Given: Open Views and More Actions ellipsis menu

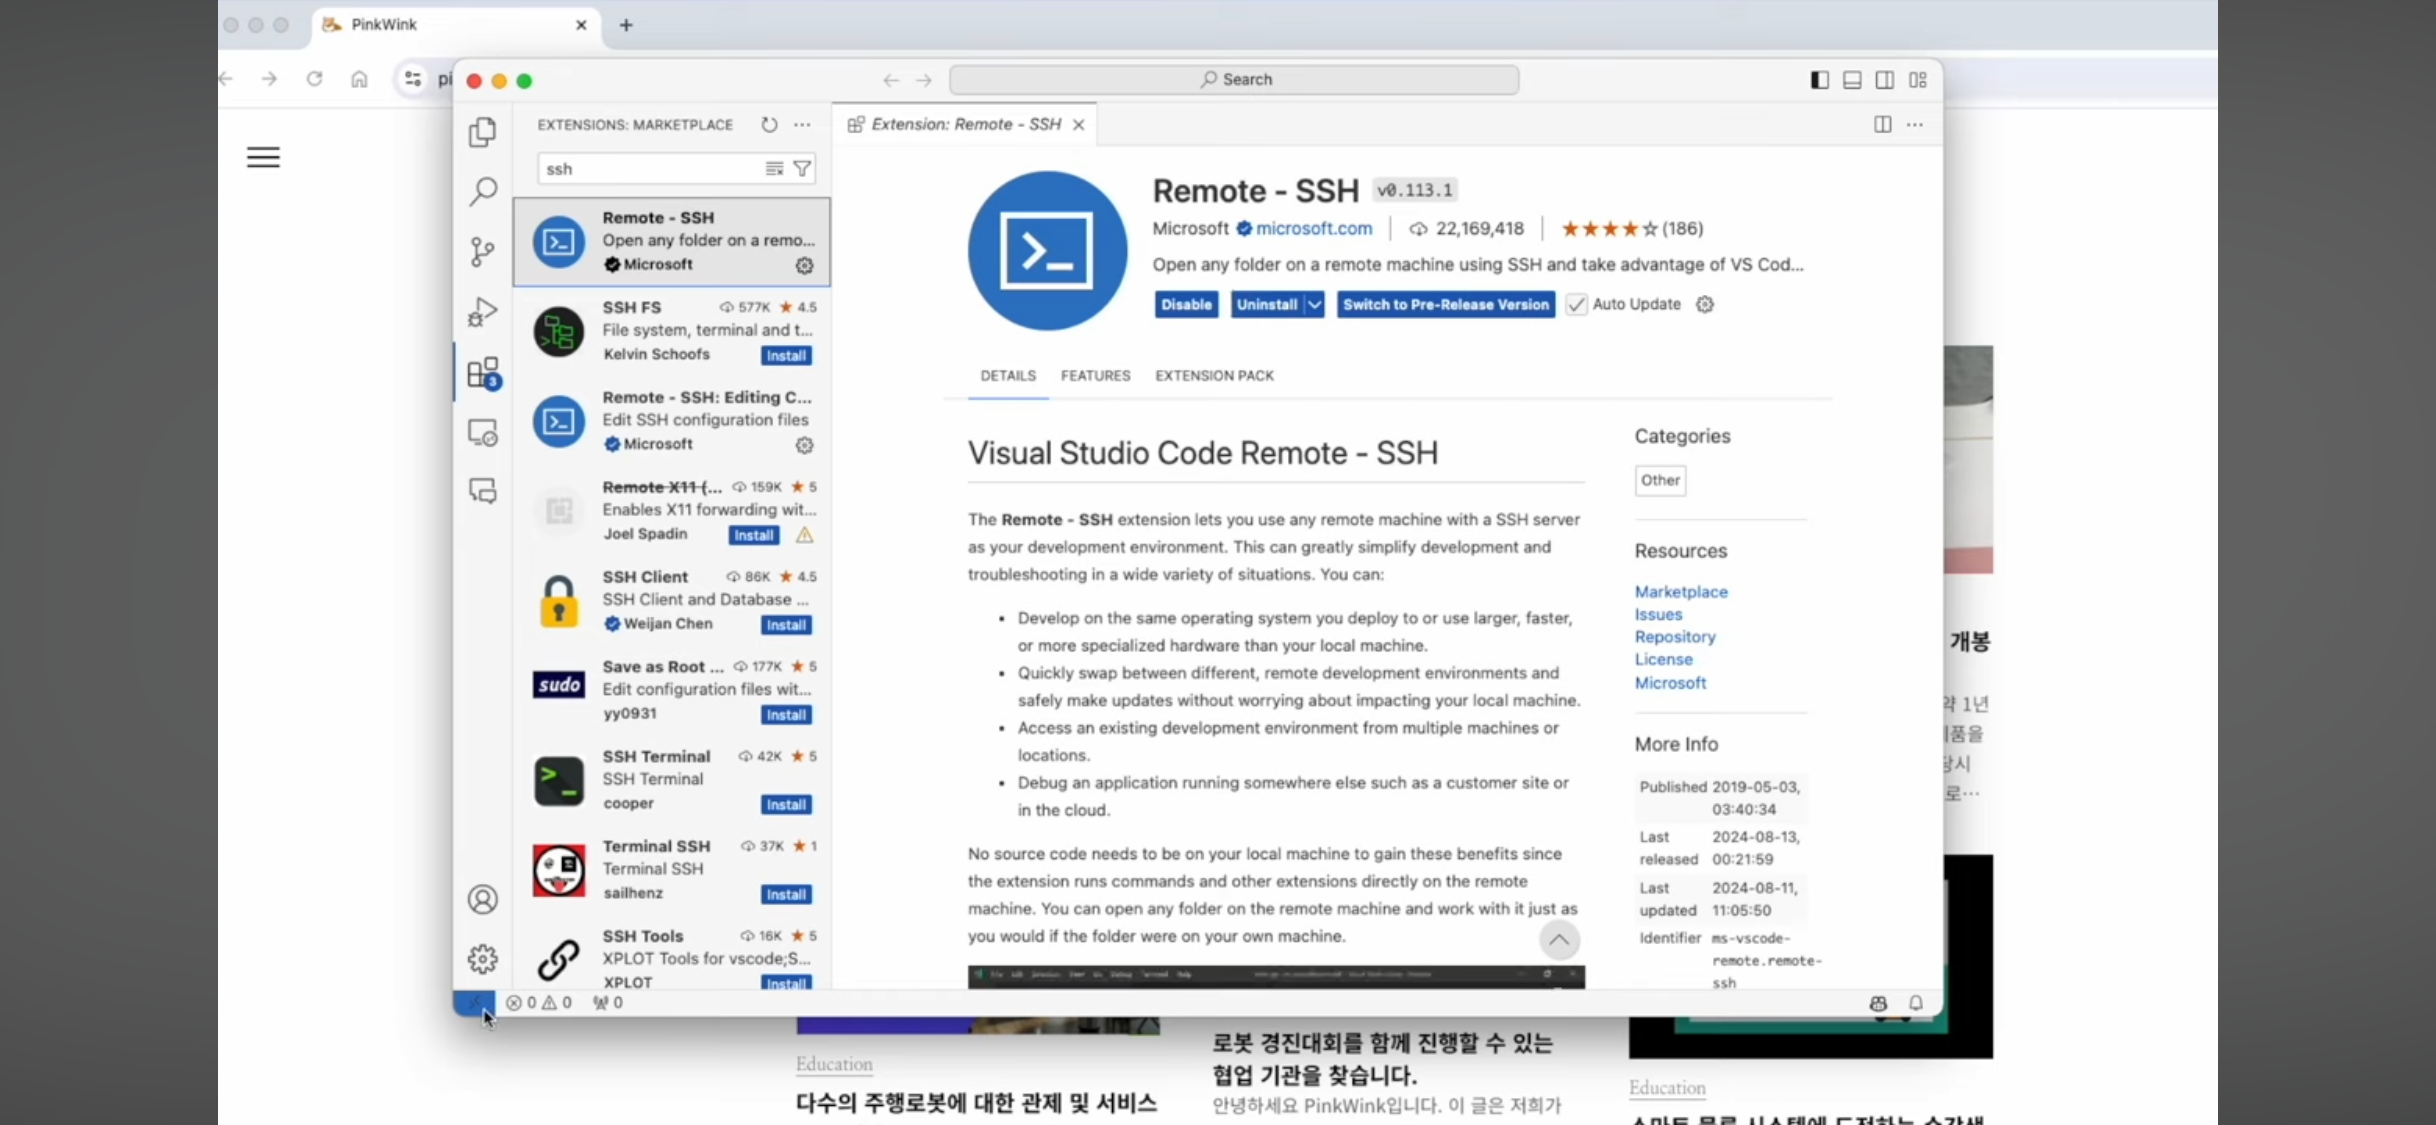Looking at the screenshot, I should pos(802,125).
